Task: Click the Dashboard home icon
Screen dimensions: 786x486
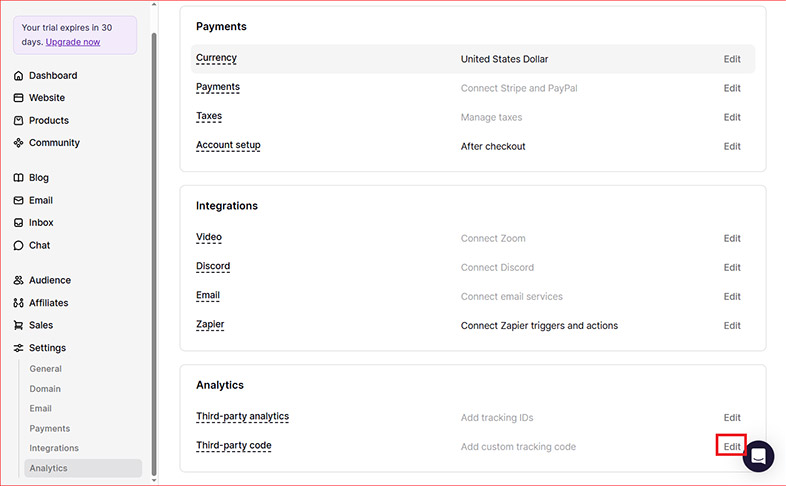Action: pos(19,76)
